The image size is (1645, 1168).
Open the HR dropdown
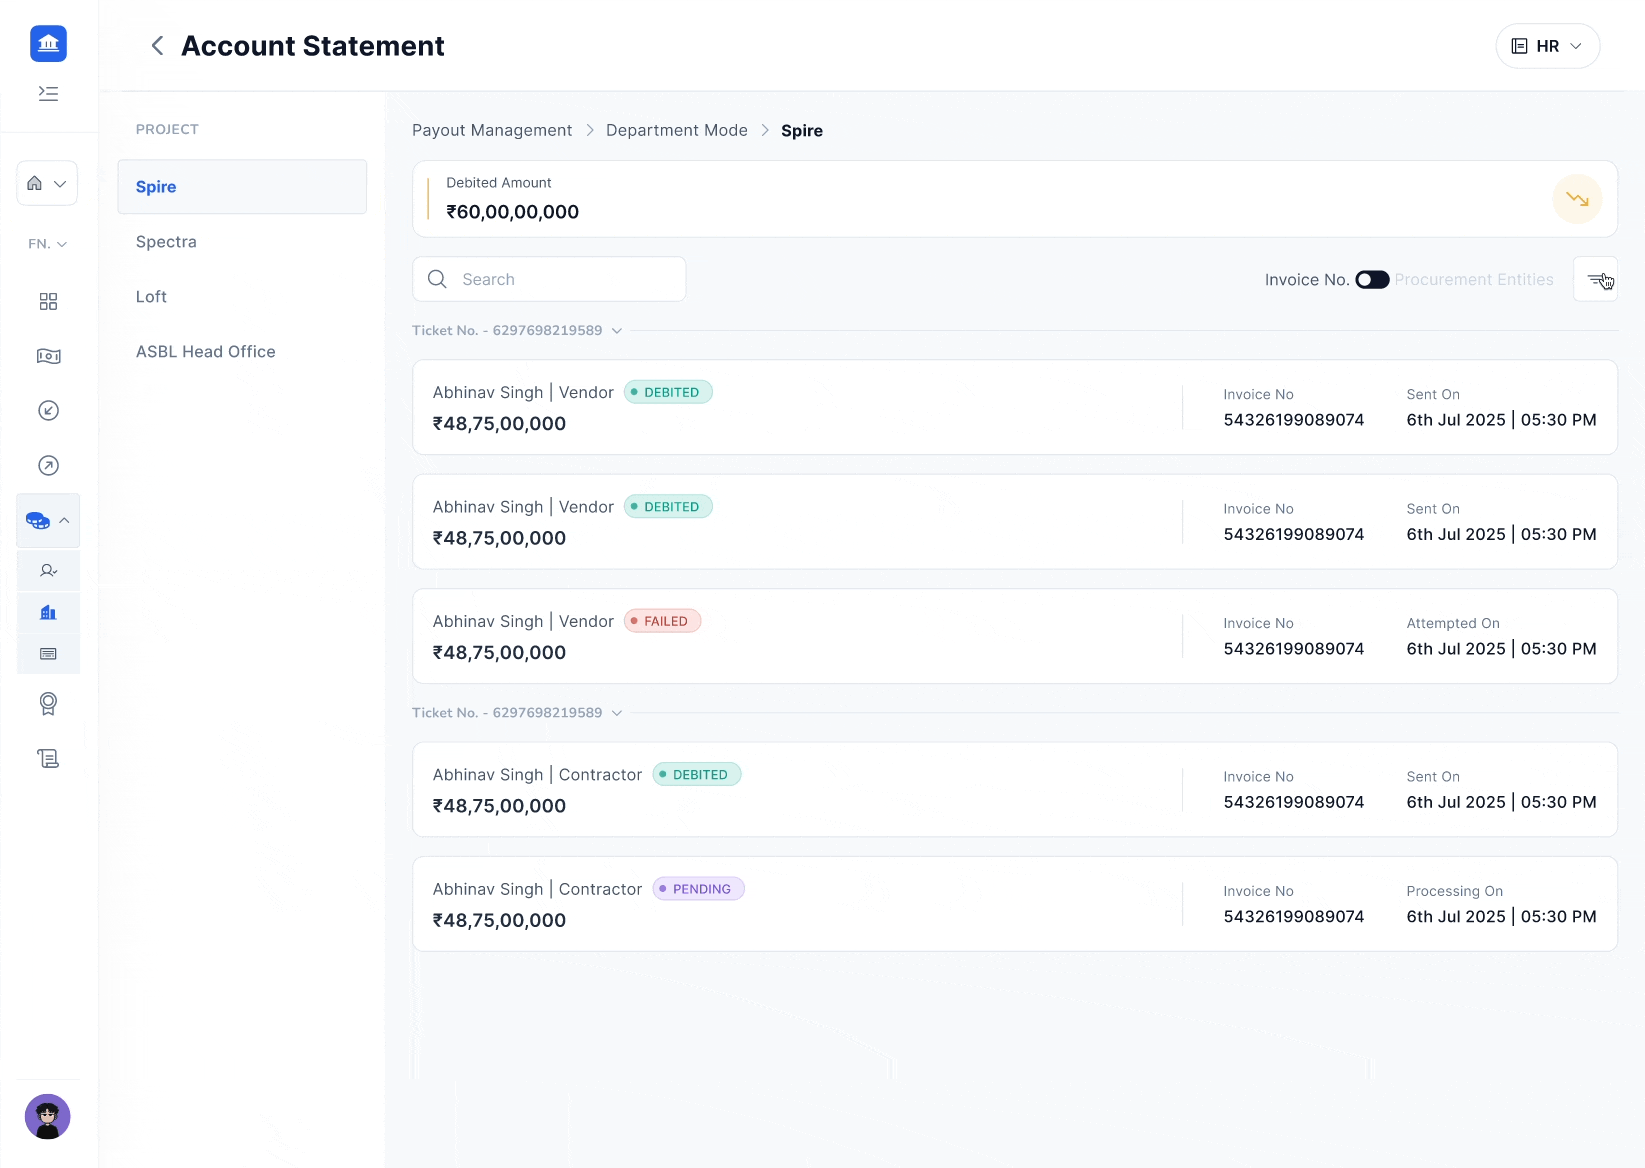coord(1548,46)
